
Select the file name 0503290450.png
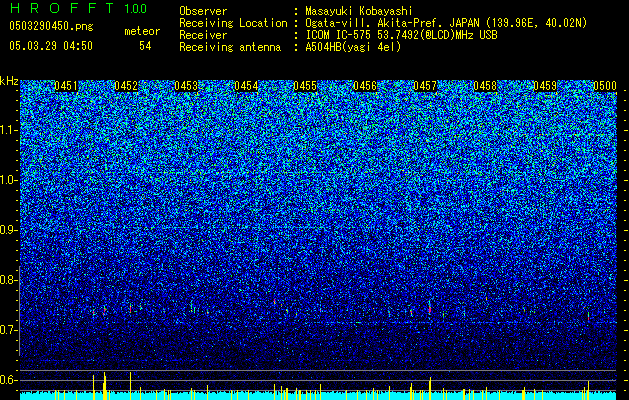pyautogui.click(x=51, y=26)
